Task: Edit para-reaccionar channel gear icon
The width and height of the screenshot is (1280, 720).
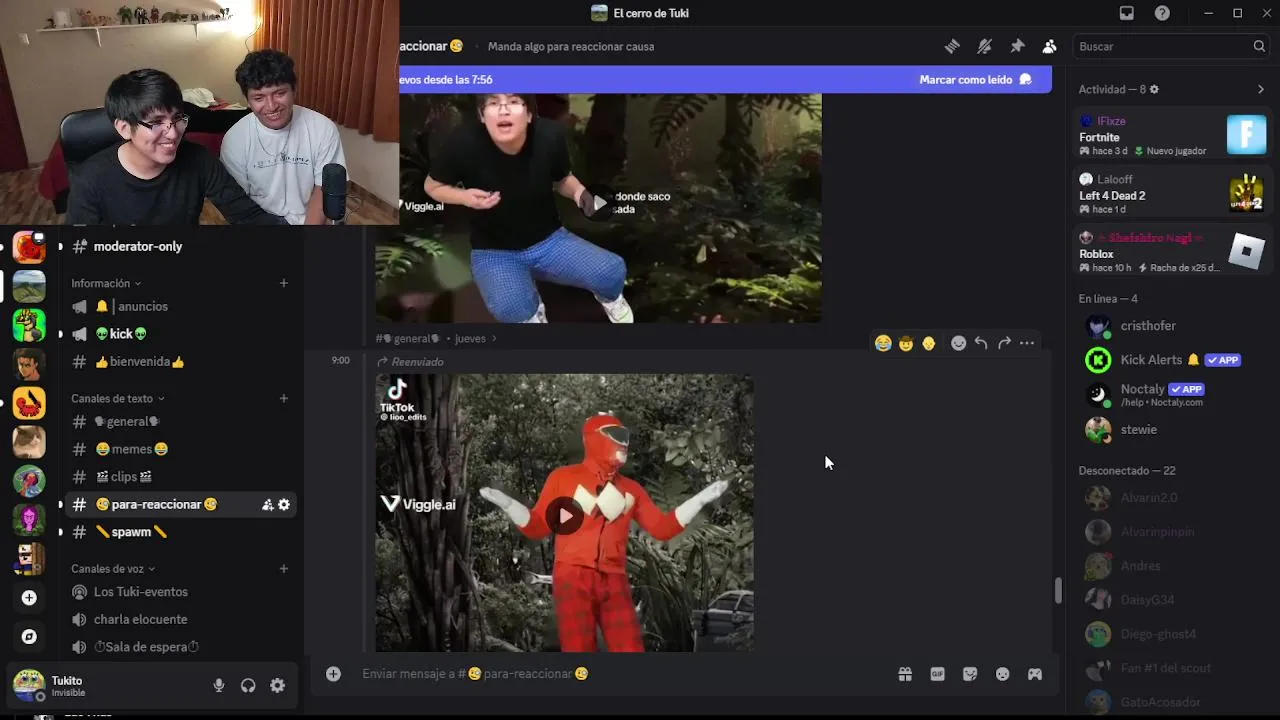Action: 284,505
